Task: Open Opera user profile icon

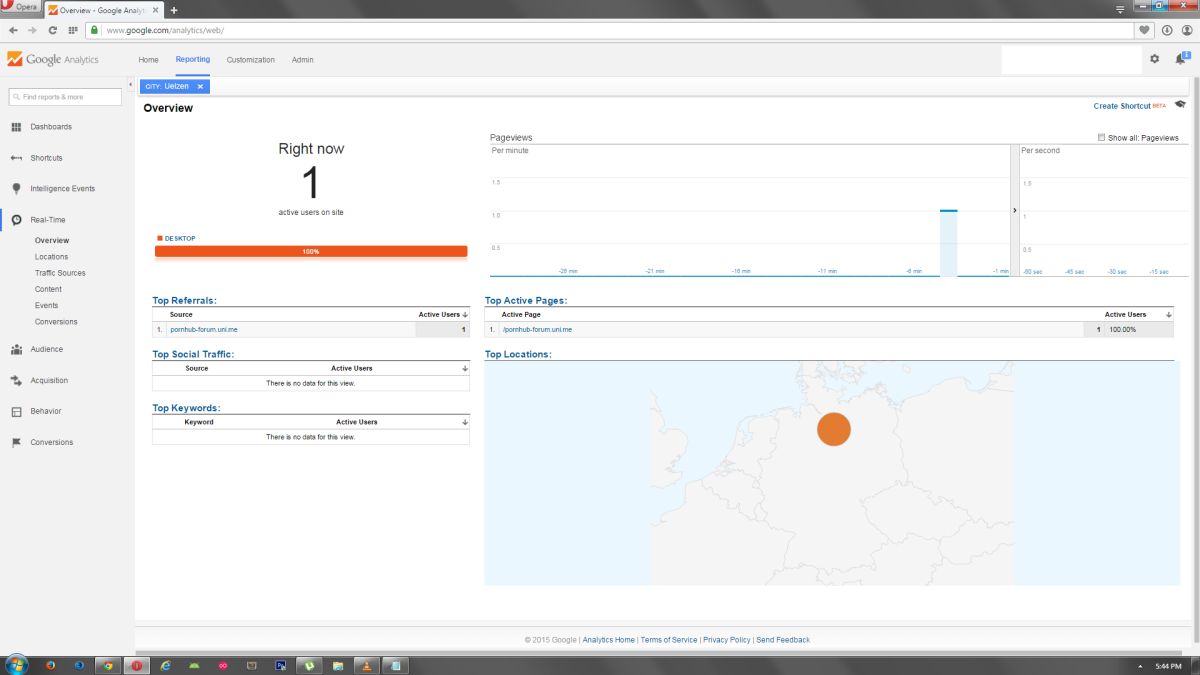Action: 1186,30
